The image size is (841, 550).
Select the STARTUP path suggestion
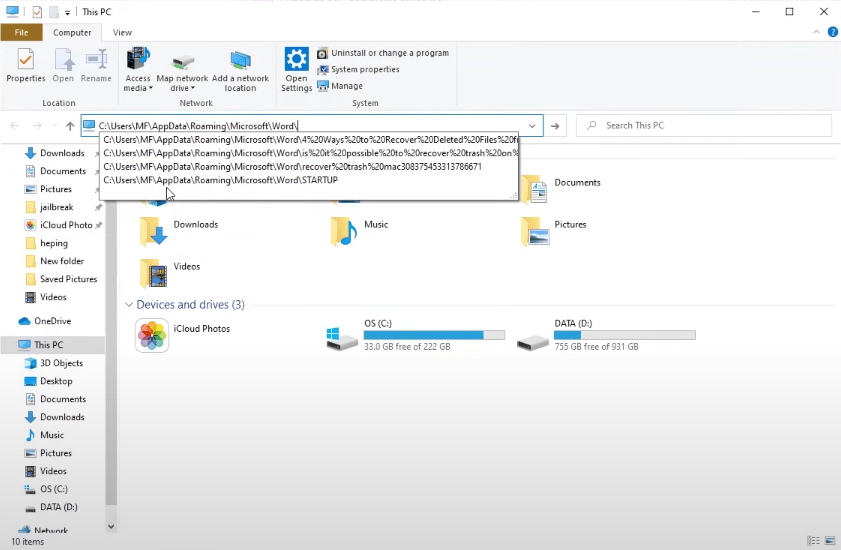pyautogui.click(x=309, y=180)
